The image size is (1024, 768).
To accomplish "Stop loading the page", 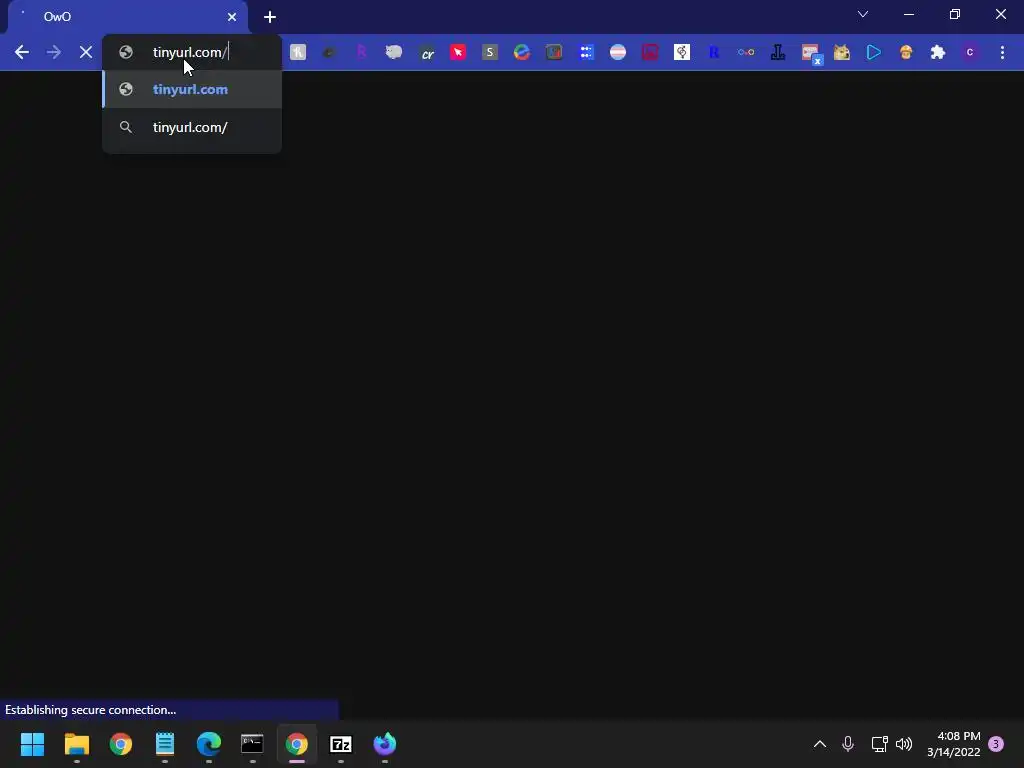I will pyautogui.click(x=86, y=52).
